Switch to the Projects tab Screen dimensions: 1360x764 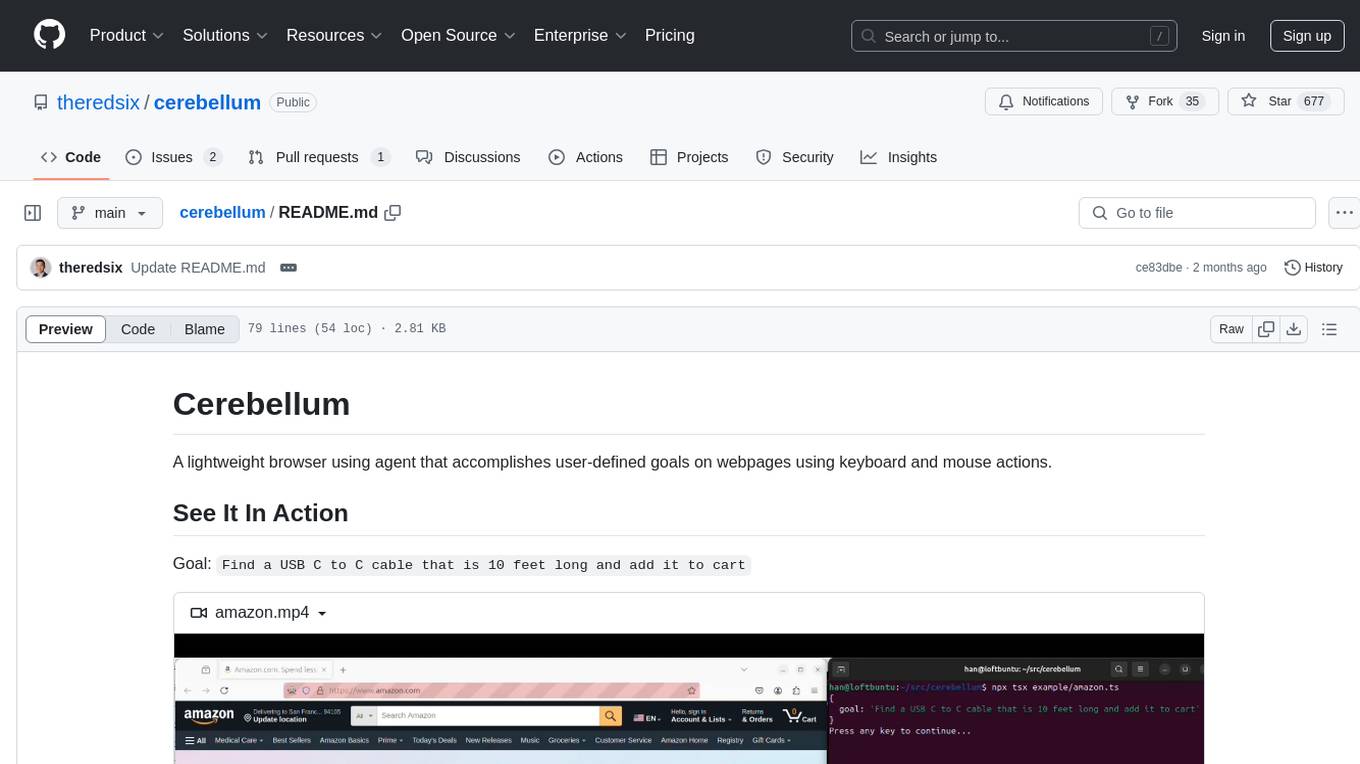(x=689, y=157)
